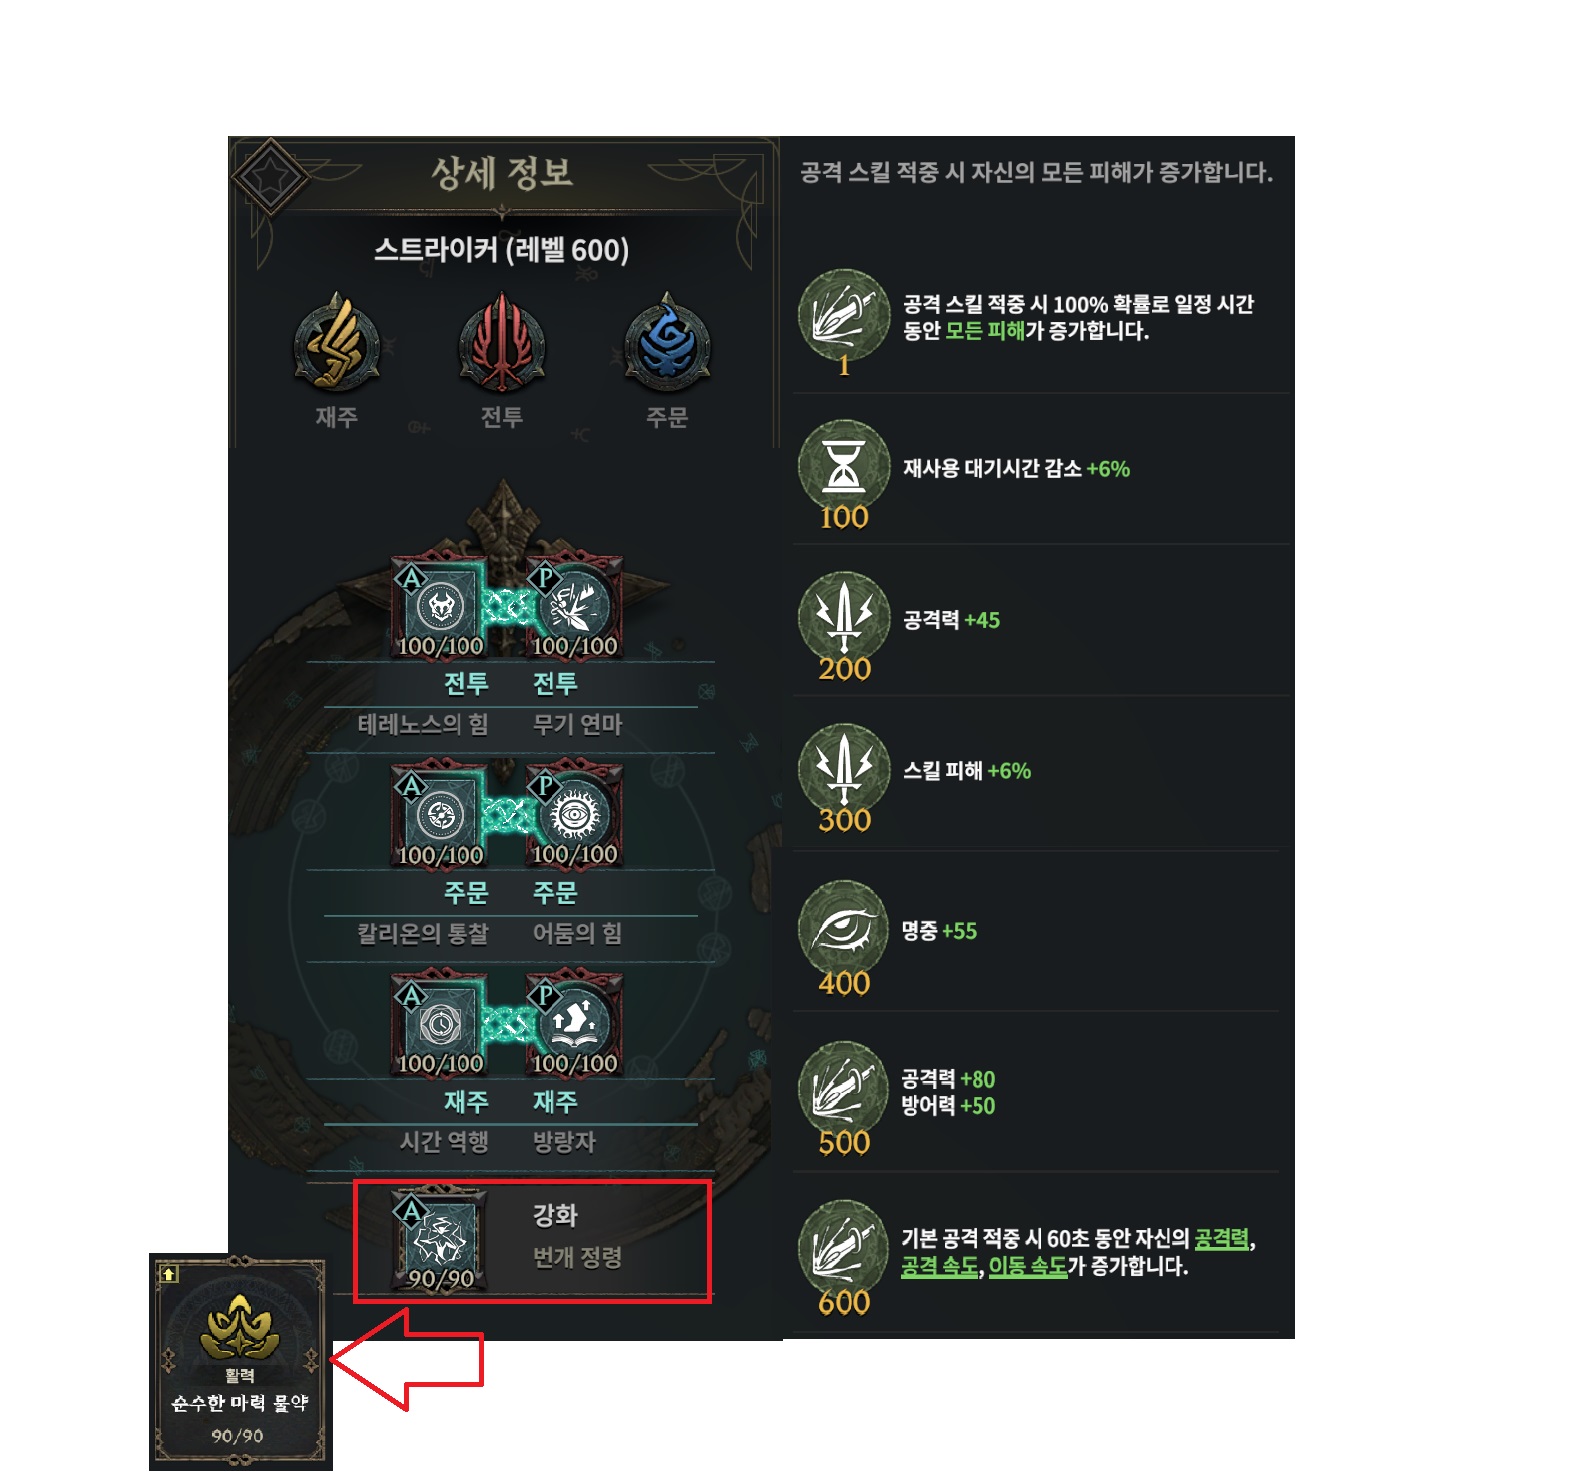
Task: Click the 방랑자 passive skill icon
Action: coord(574,1025)
